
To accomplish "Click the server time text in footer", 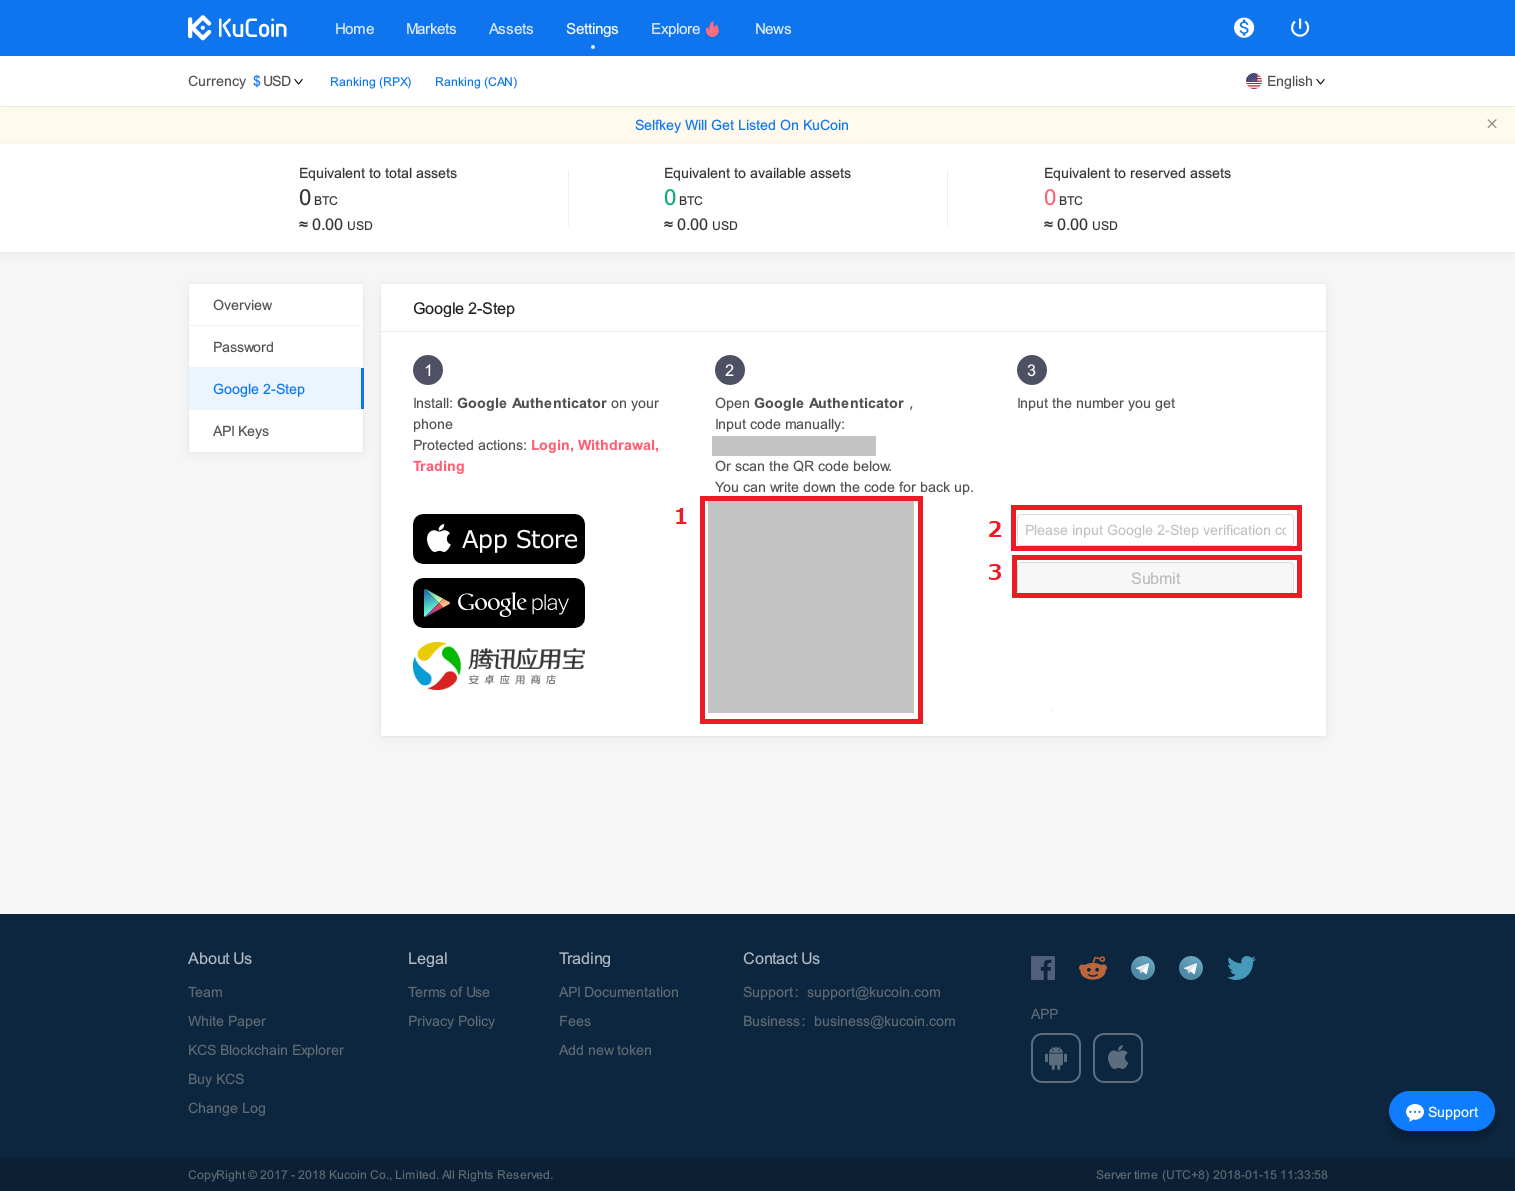I will (x=1212, y=1175).
